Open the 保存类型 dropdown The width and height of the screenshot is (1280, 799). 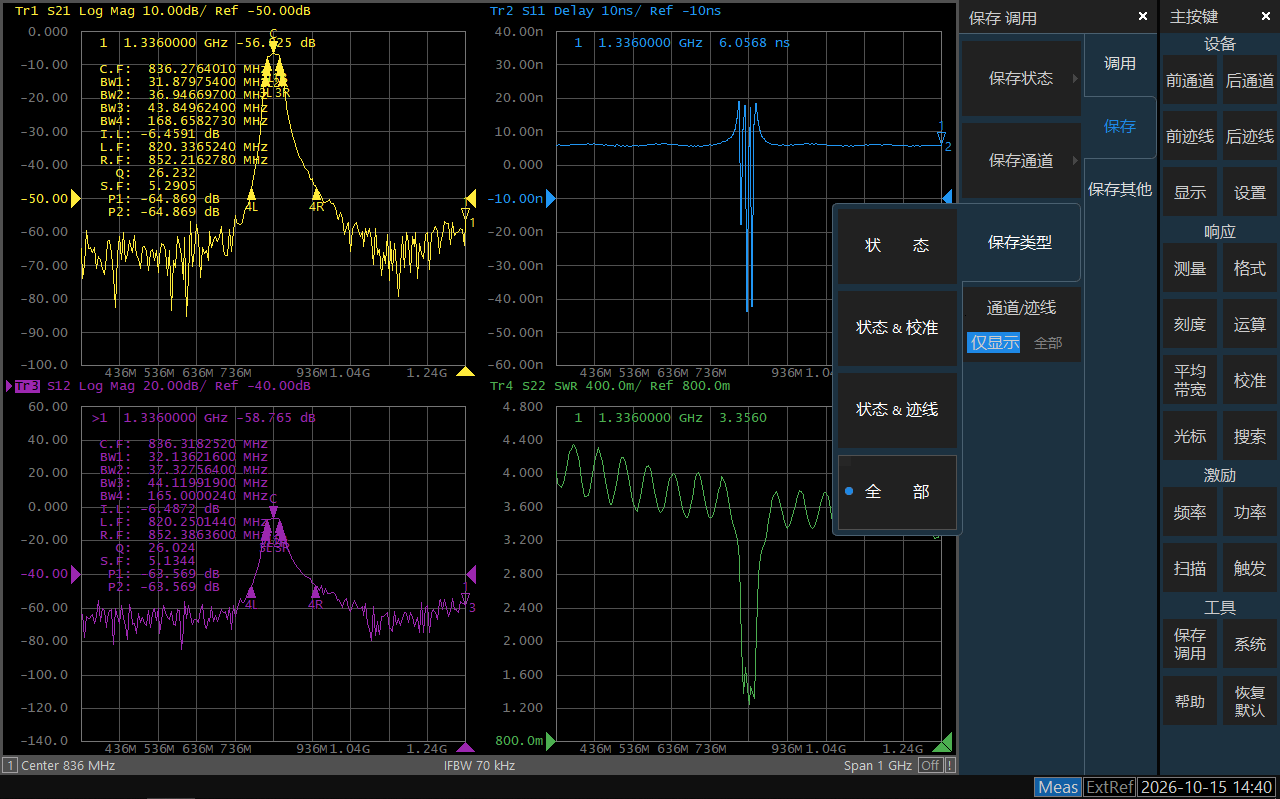1021,243
